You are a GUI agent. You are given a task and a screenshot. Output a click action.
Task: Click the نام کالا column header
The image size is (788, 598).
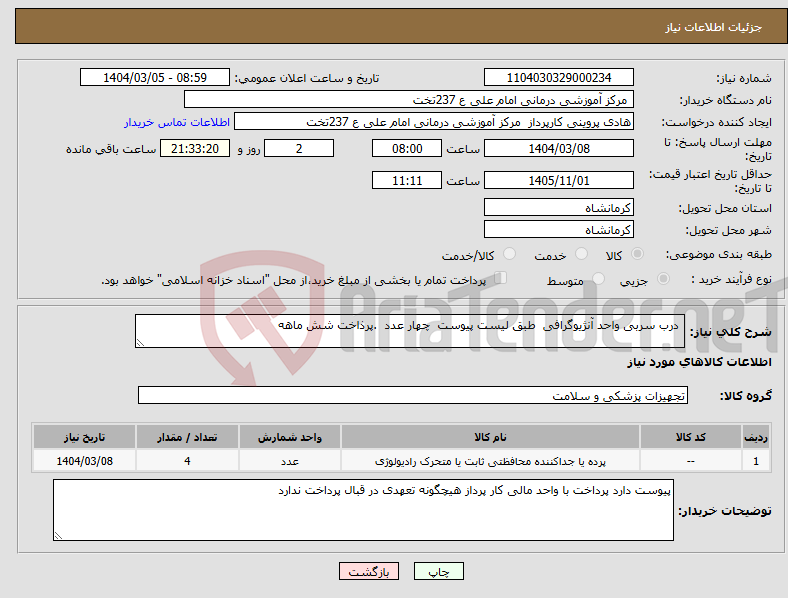pos(490,437)
